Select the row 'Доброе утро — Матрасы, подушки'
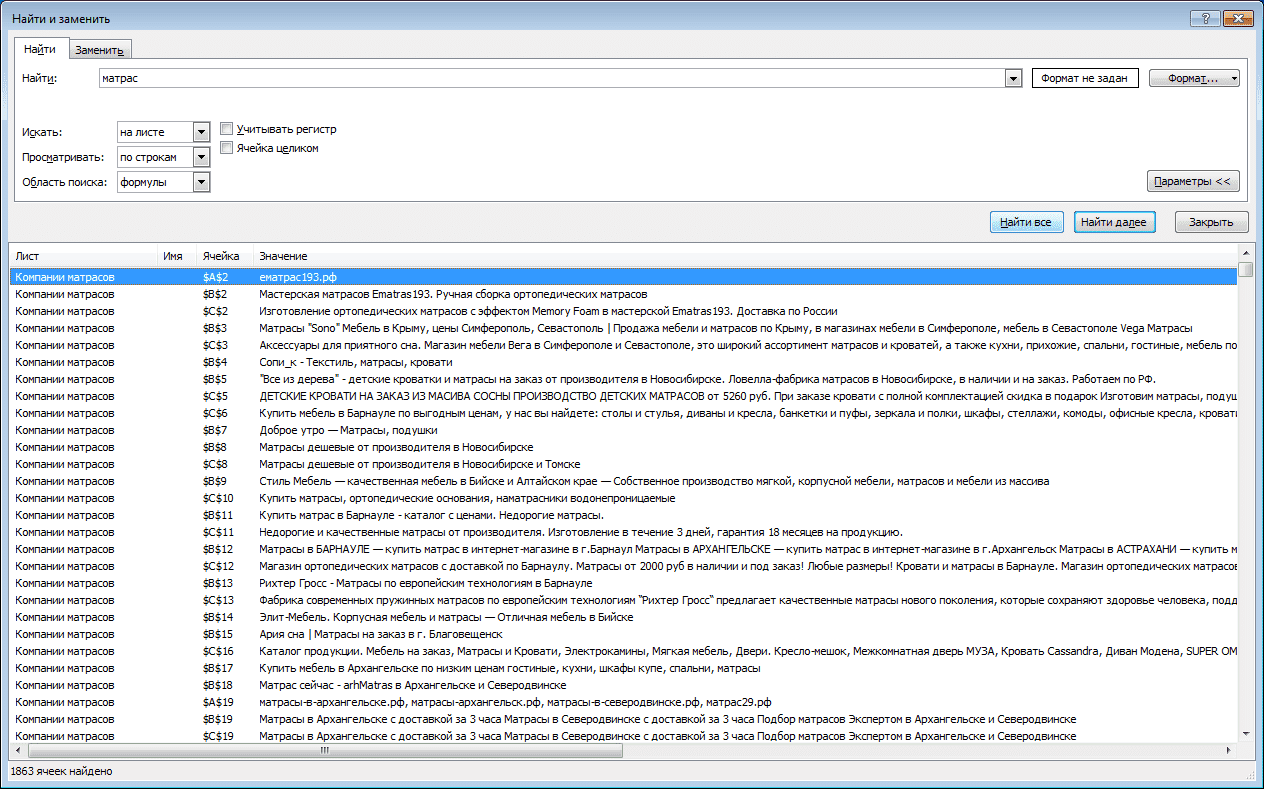The image size is (1264, 789). coord(623,430)
